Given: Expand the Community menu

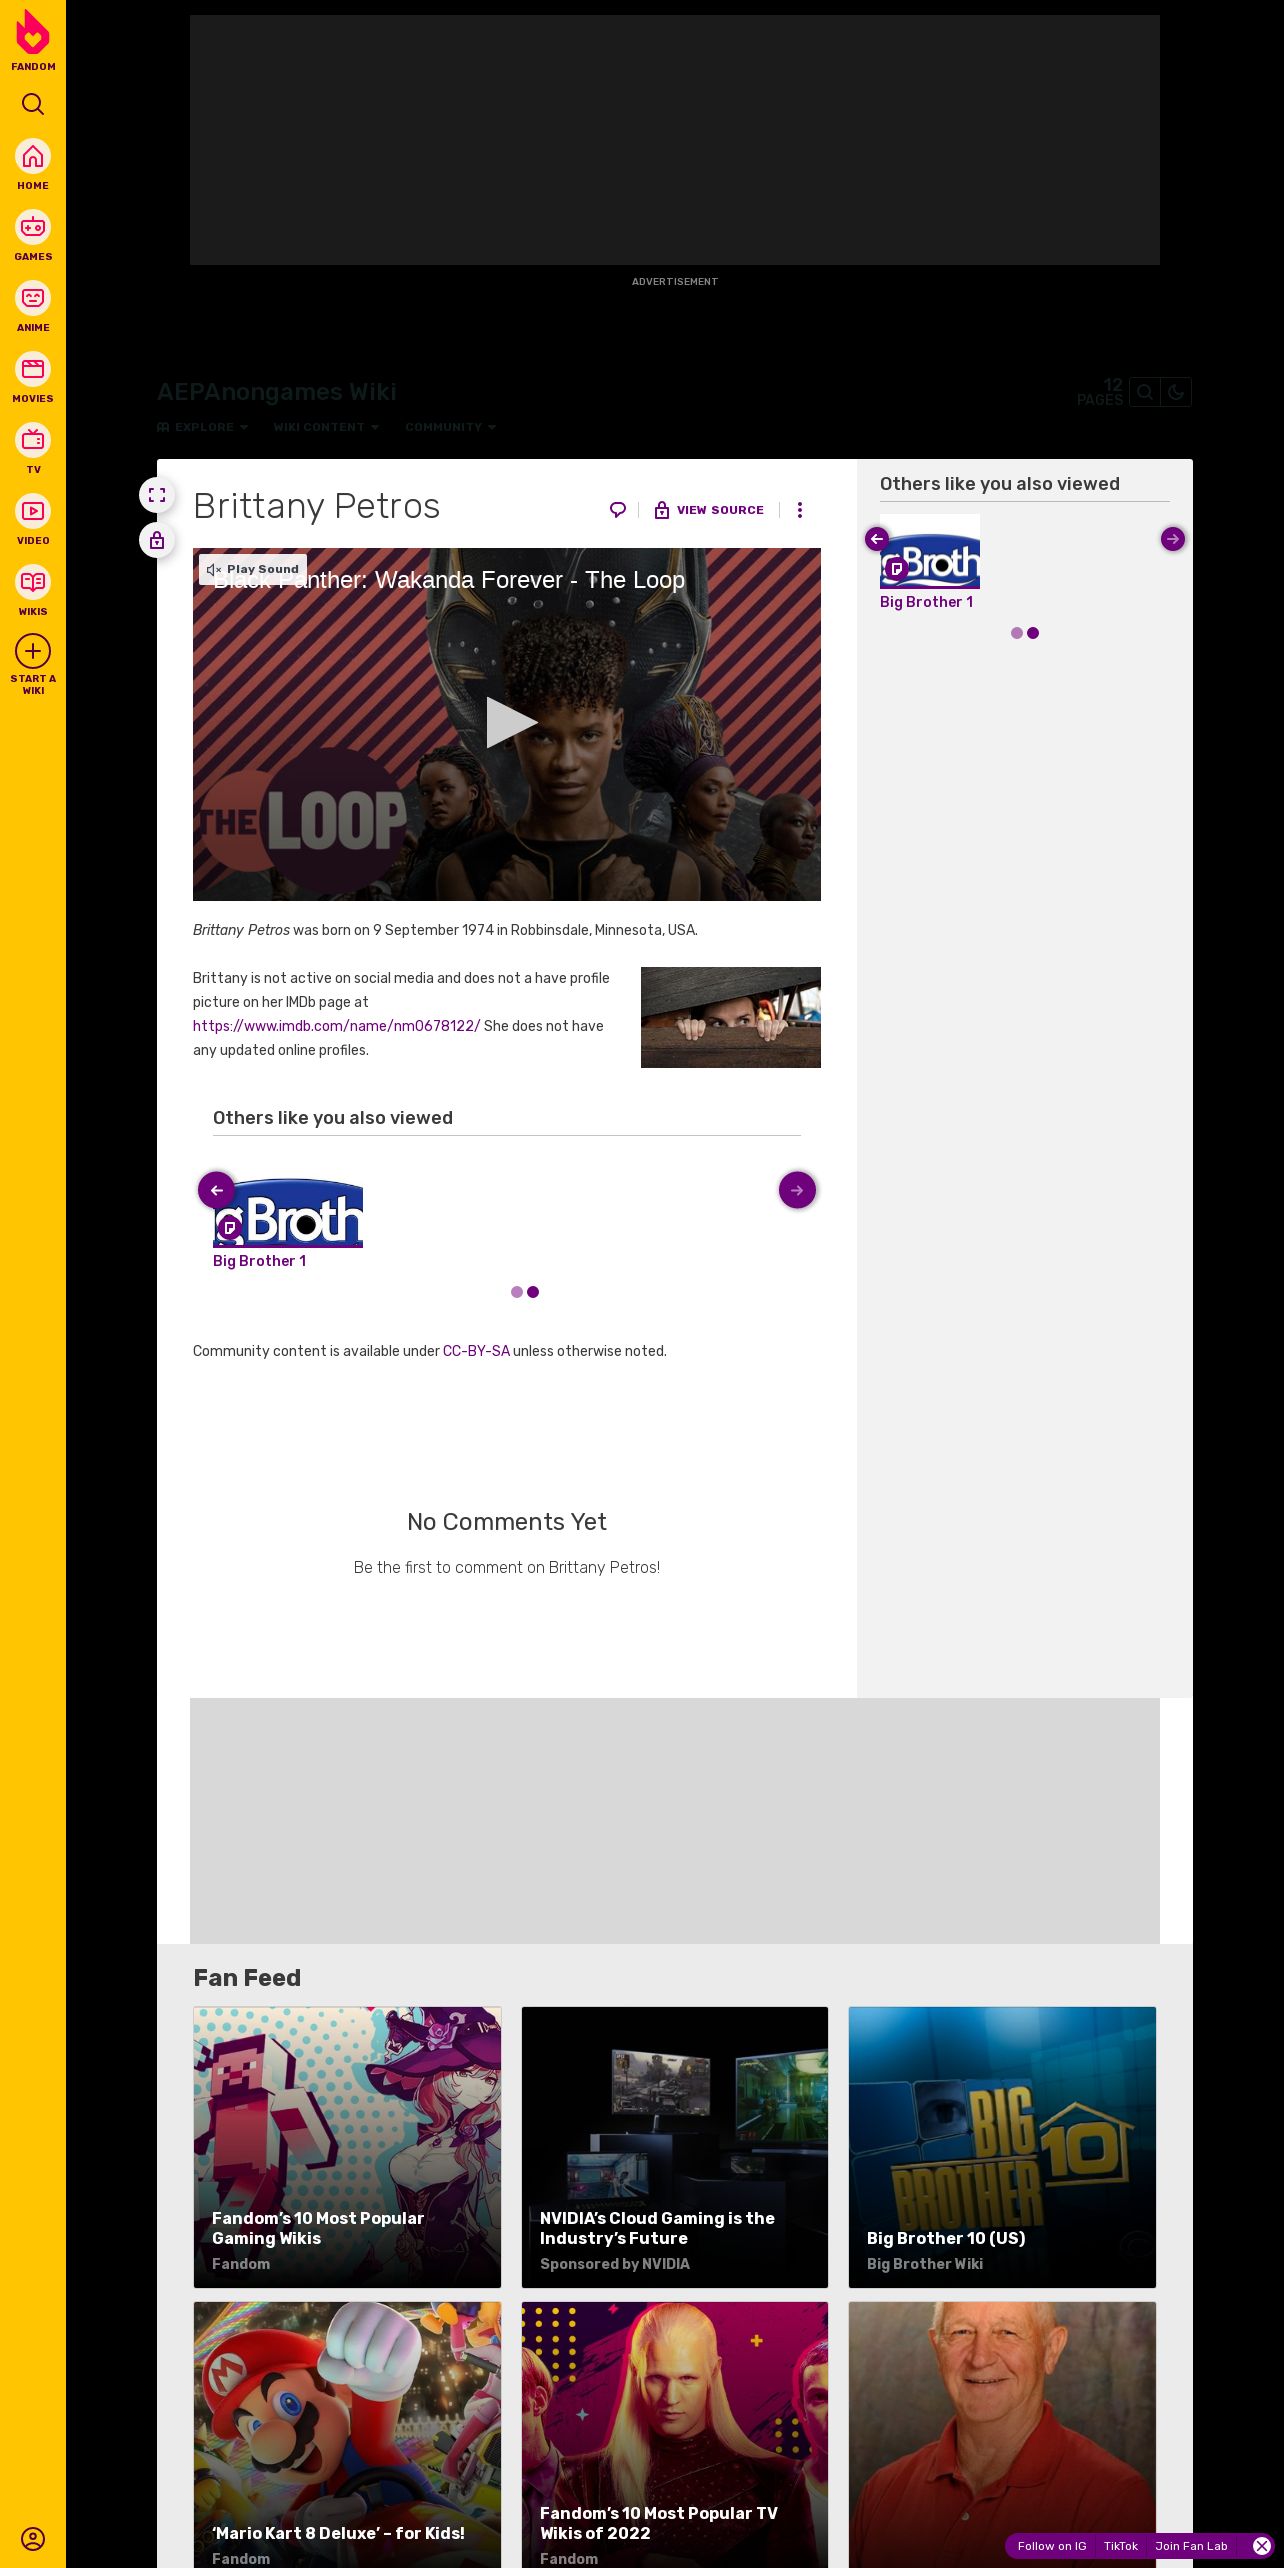Looking at the screenshot, I should 451,427.
